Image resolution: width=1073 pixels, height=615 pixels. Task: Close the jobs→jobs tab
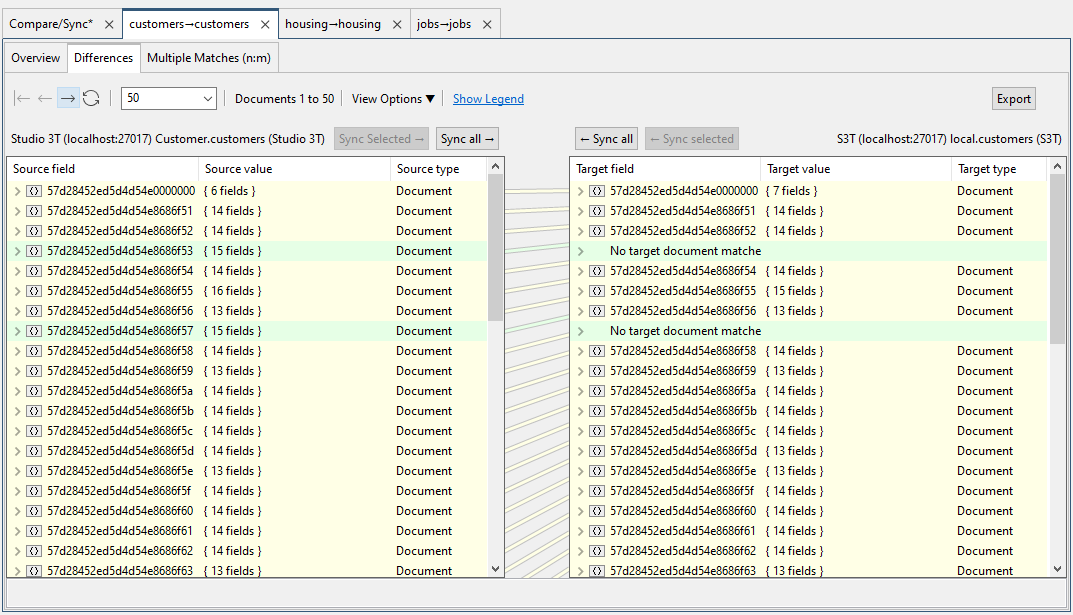487,23
